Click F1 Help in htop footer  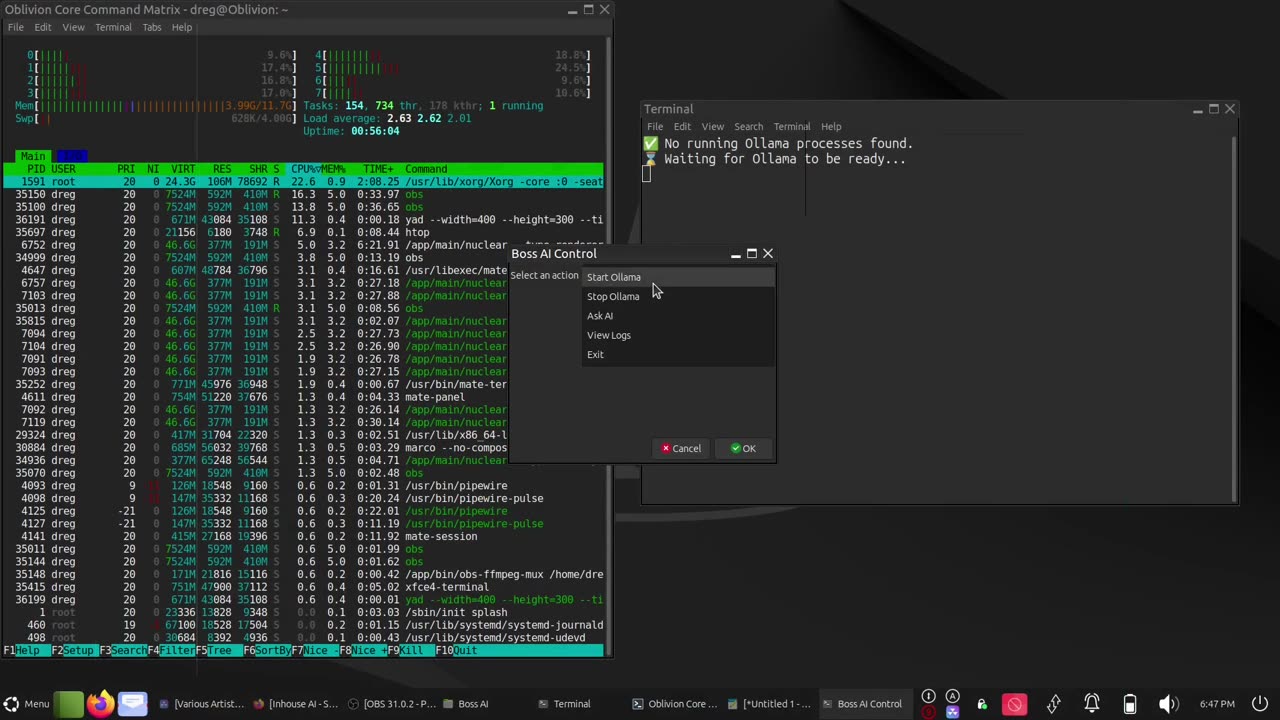(x=26, y=650)
